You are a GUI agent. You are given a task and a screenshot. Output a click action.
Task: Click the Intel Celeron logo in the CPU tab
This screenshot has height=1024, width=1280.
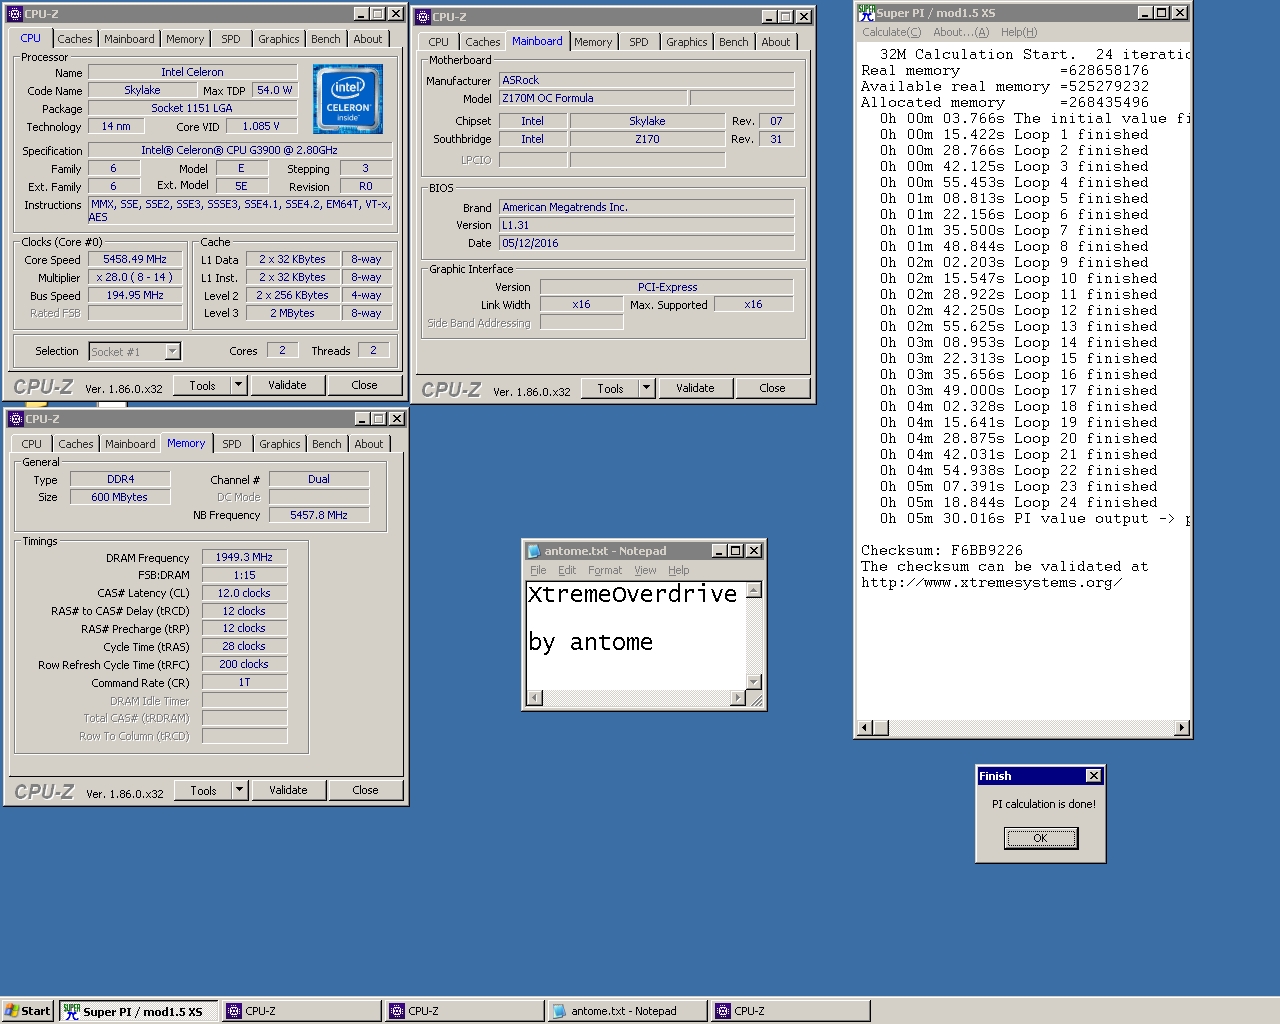pos(348,99)
